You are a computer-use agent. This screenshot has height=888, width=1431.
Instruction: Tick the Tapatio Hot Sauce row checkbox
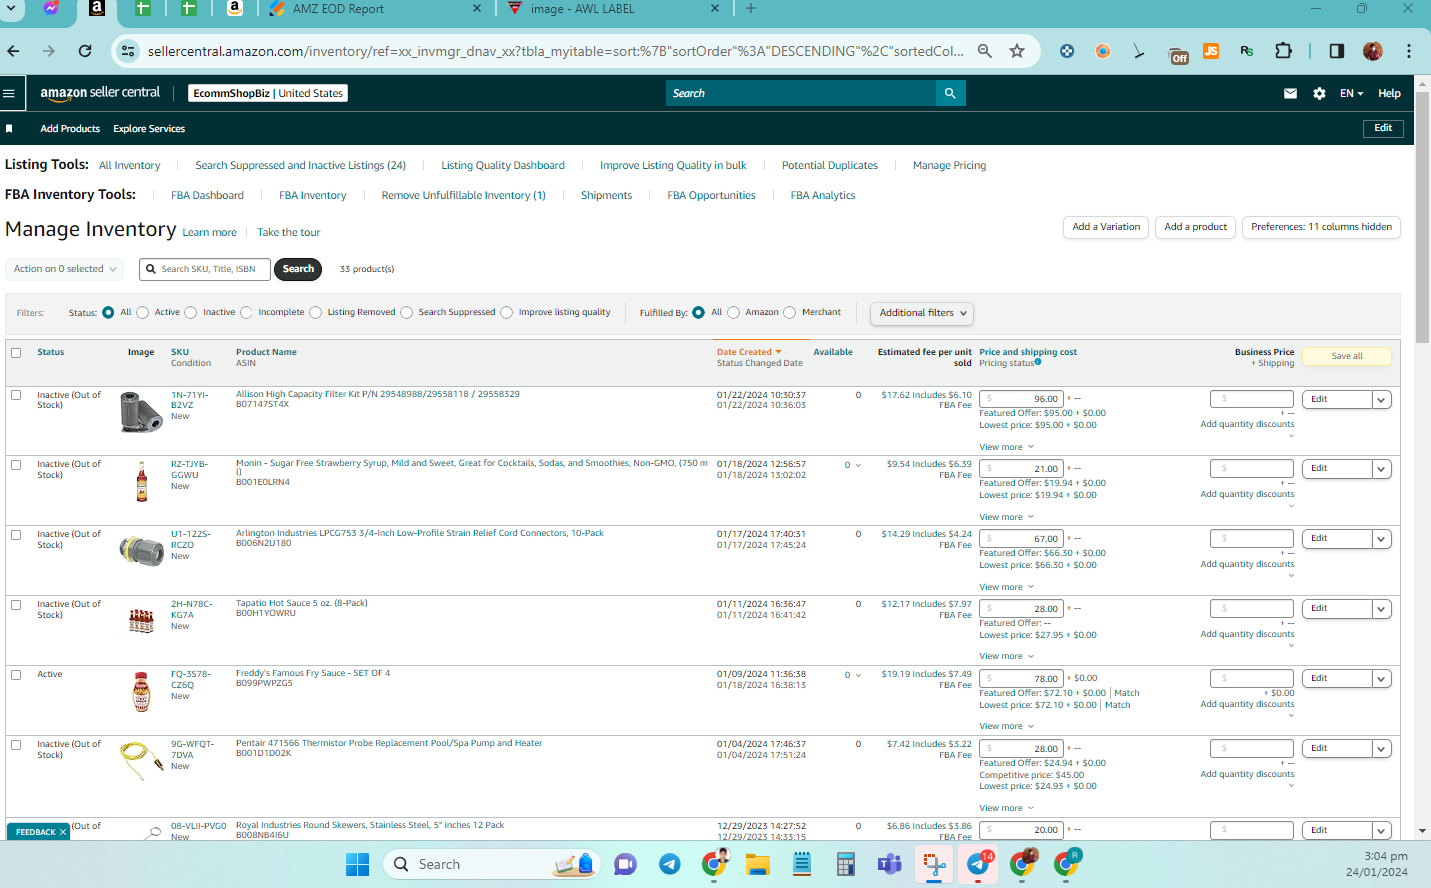(x=16, y=605)
